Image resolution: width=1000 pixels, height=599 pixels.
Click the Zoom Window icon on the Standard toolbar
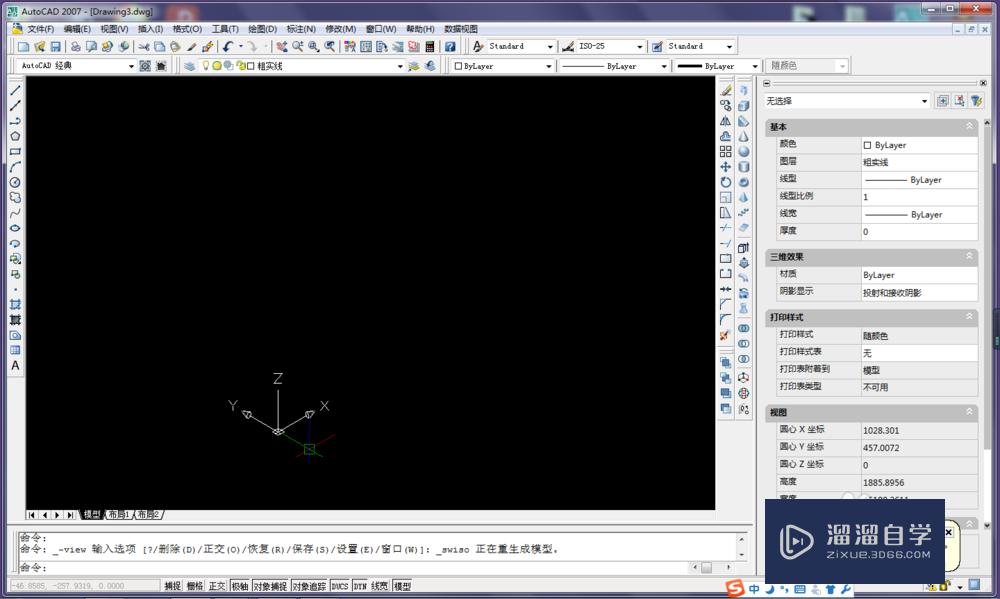(312, 46)
